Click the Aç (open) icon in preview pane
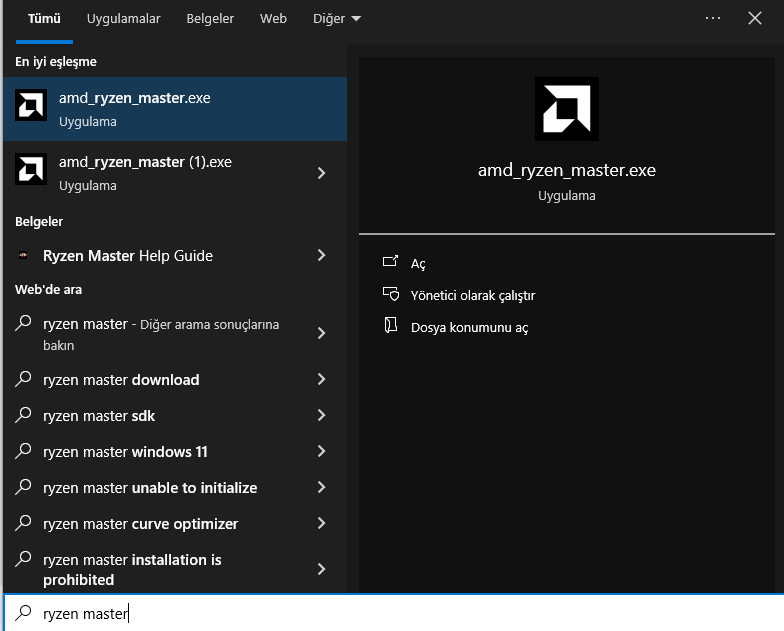 (x=390, y=263)
